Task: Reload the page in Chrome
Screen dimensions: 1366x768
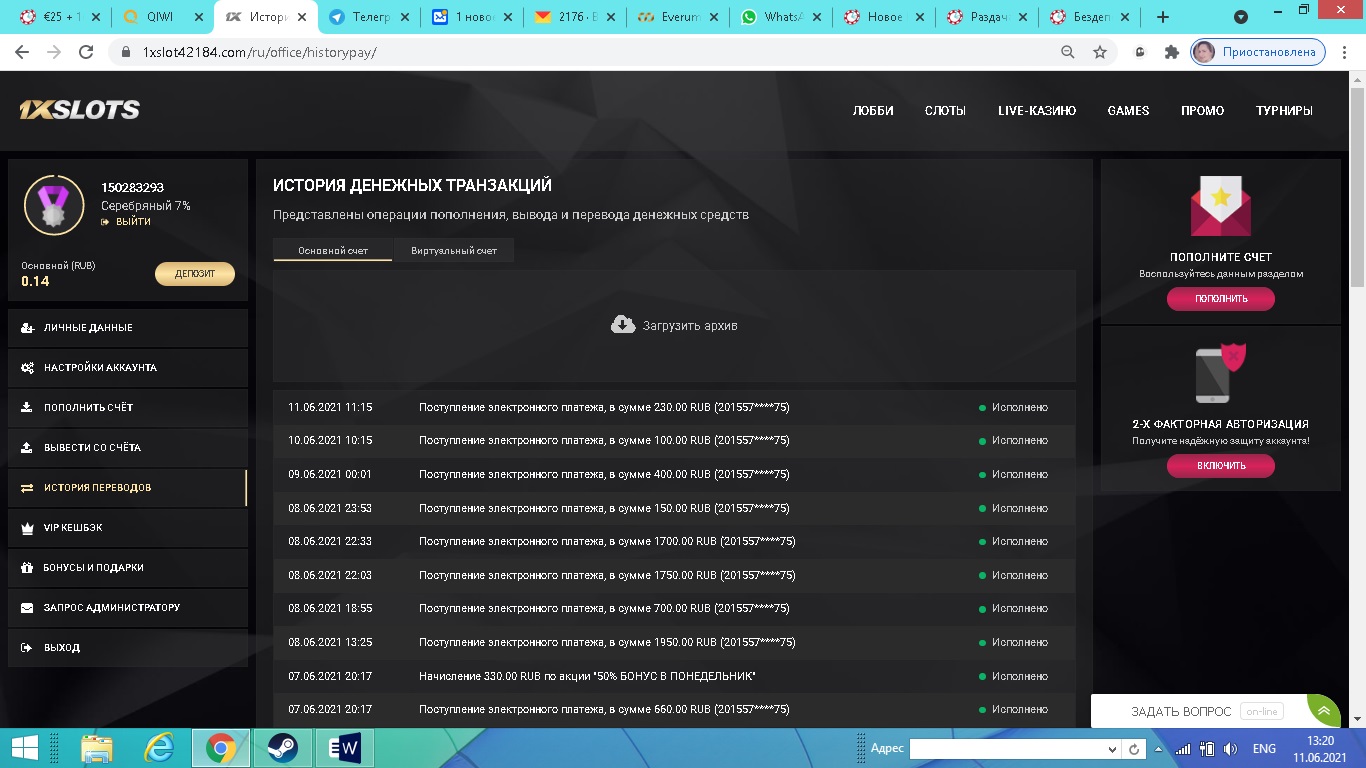Action: click(86, 52)
